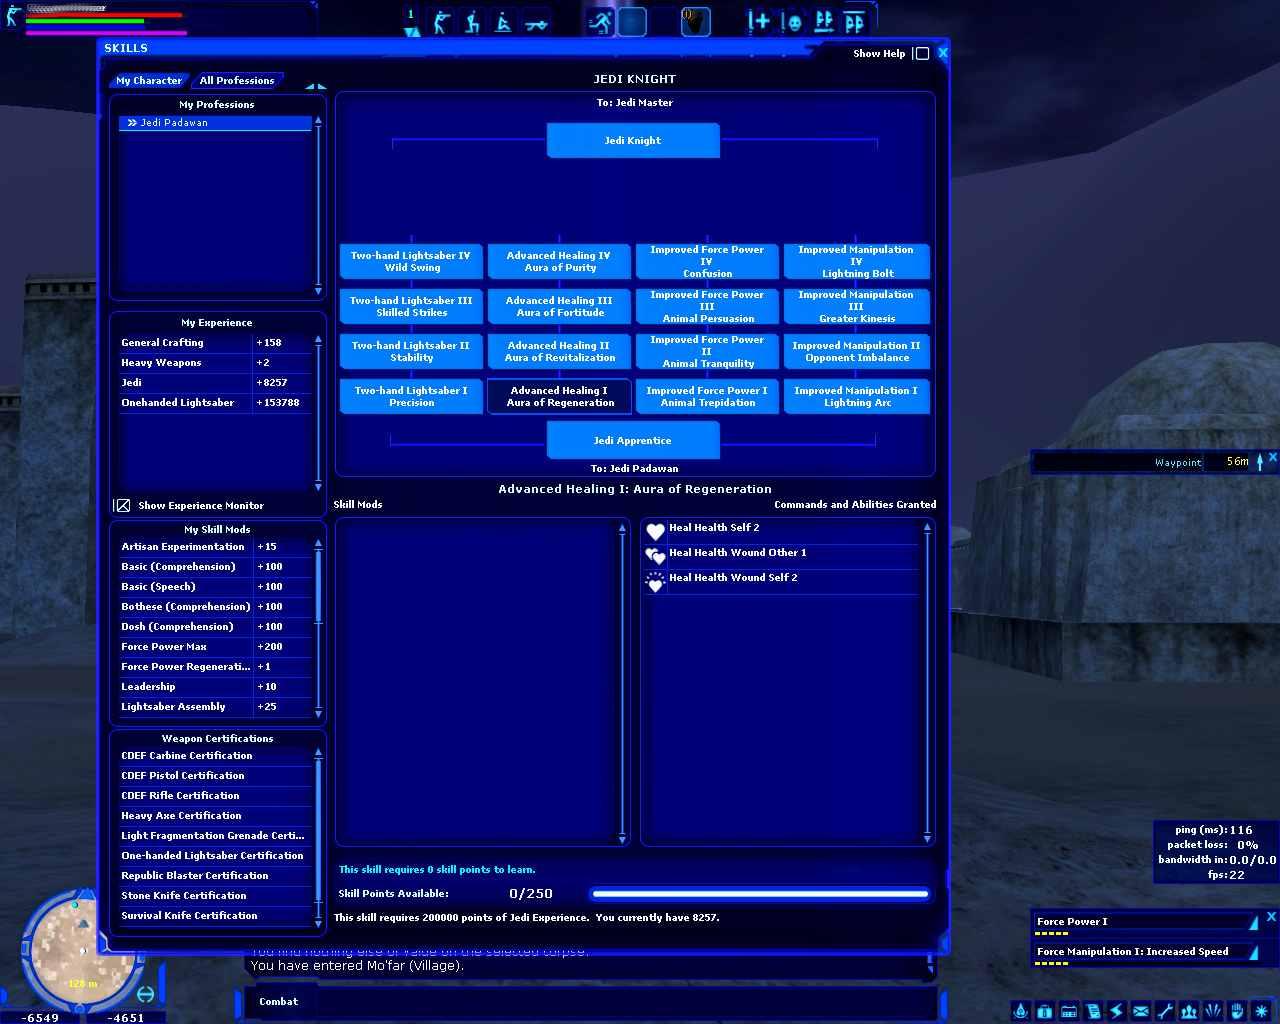Select Improved Manipulation IV Lightning Bolt
Screen dimensions: 1280x1024
pos(856,262)
